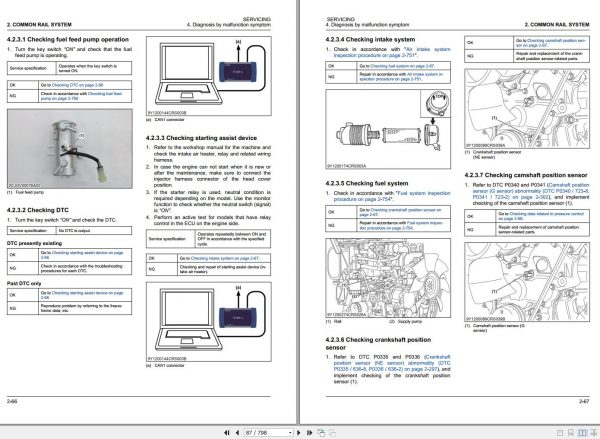
Task: Open Air intake inspection link in NG row
Action: (x=401, y=77)
